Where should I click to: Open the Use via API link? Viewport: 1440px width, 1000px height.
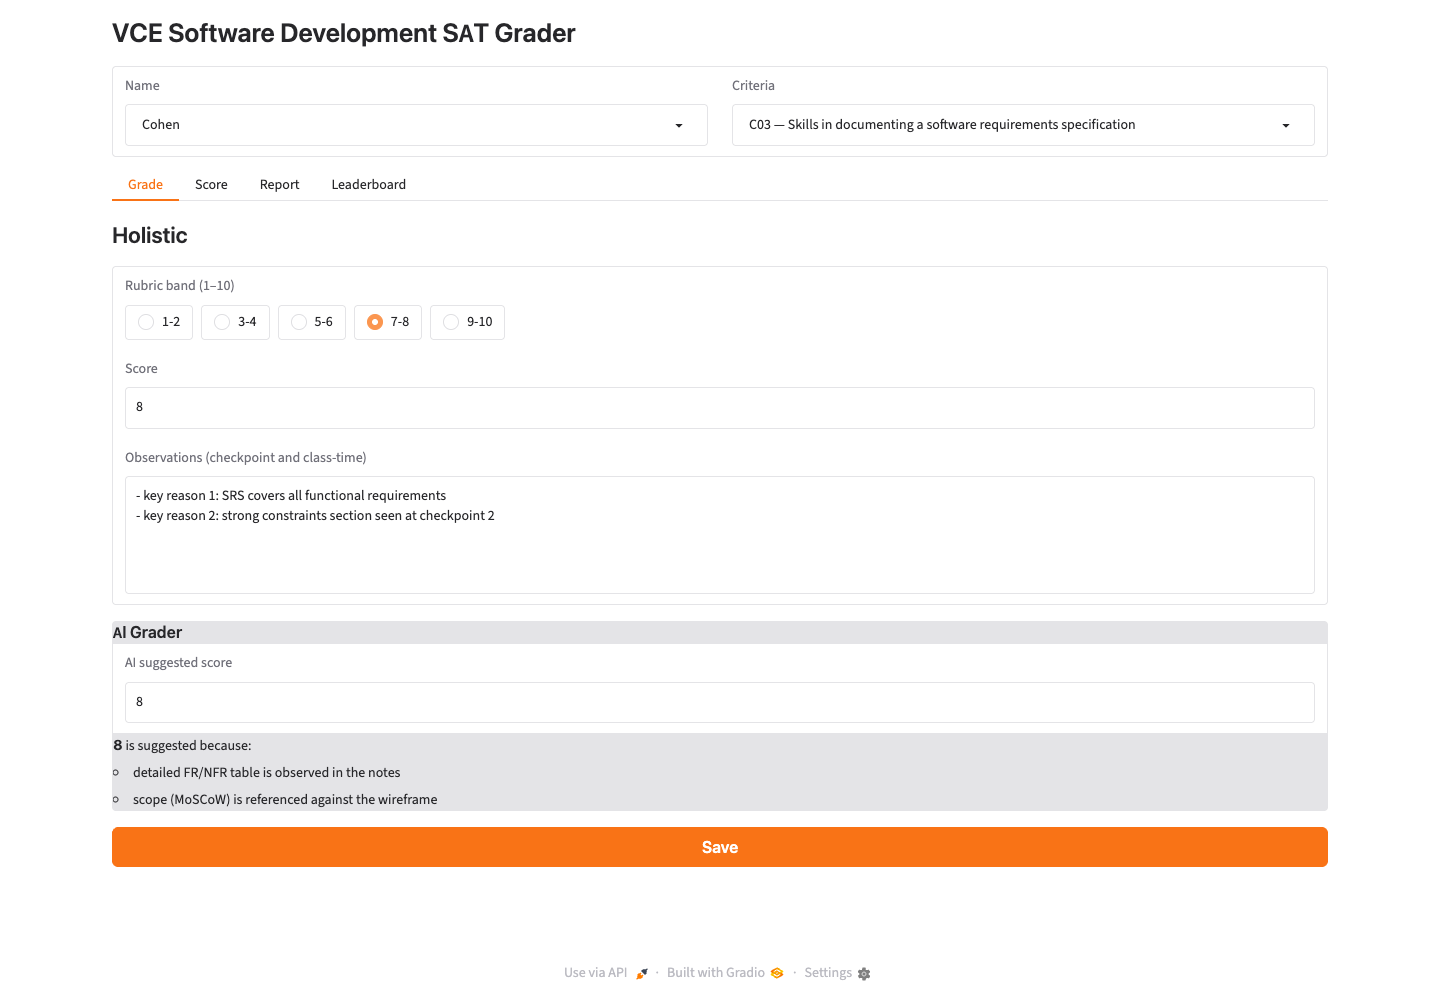(606, 973)
